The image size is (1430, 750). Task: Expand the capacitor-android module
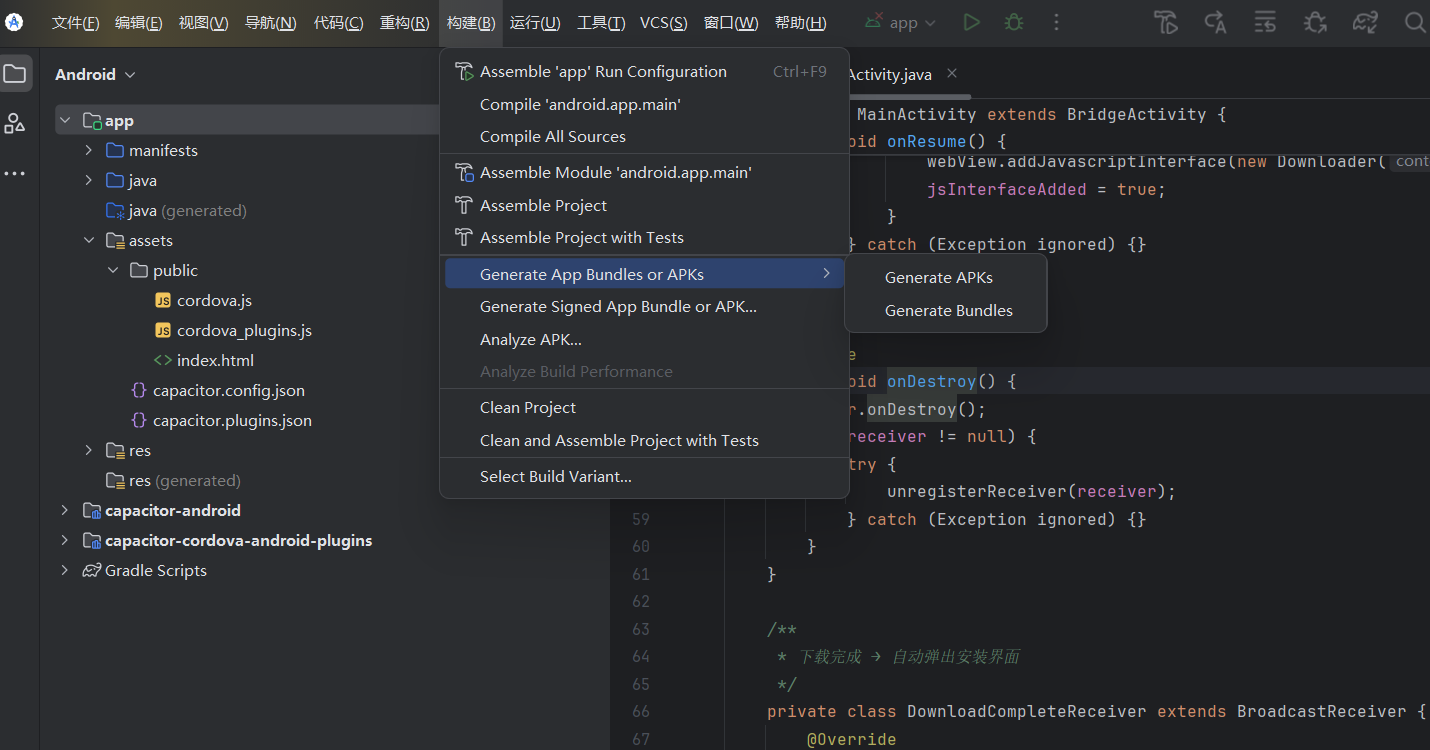[x=65, y=510]
